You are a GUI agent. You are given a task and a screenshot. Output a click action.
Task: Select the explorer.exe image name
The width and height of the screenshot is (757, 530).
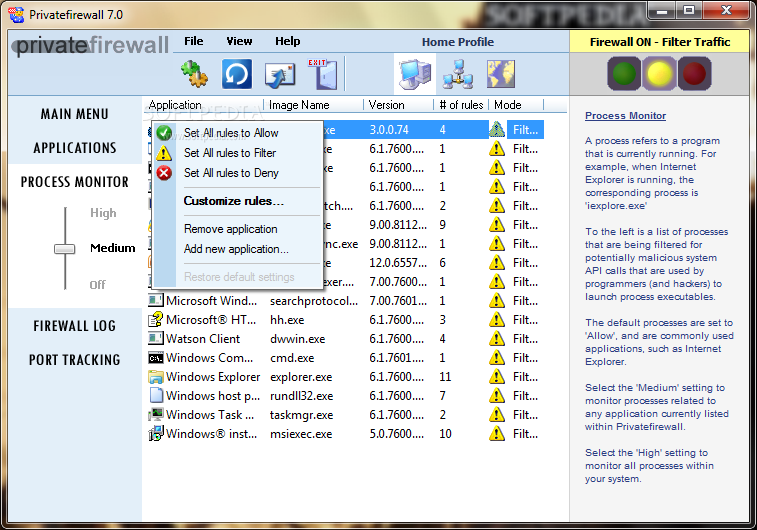click(x=301, y=377)
